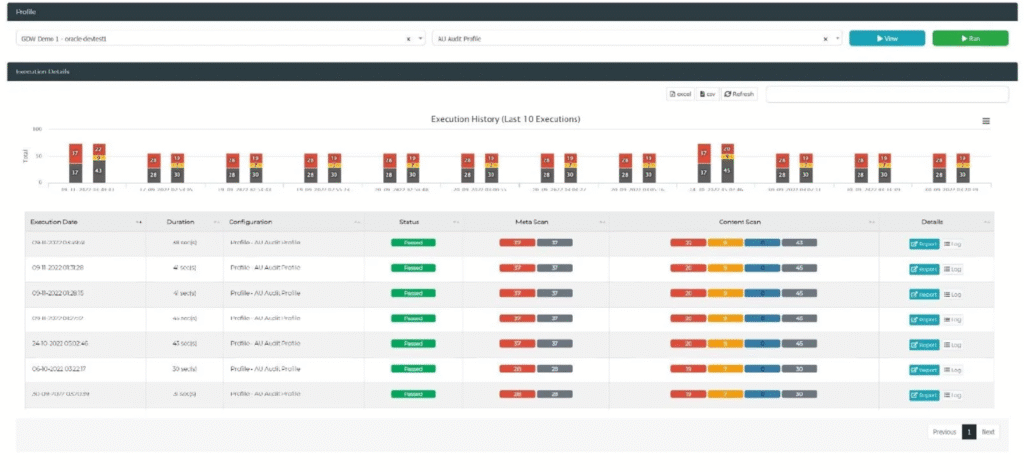Open Report for 09-11-2022 01:28:15 execution
1024x472 pixels.
click(924, 294)
